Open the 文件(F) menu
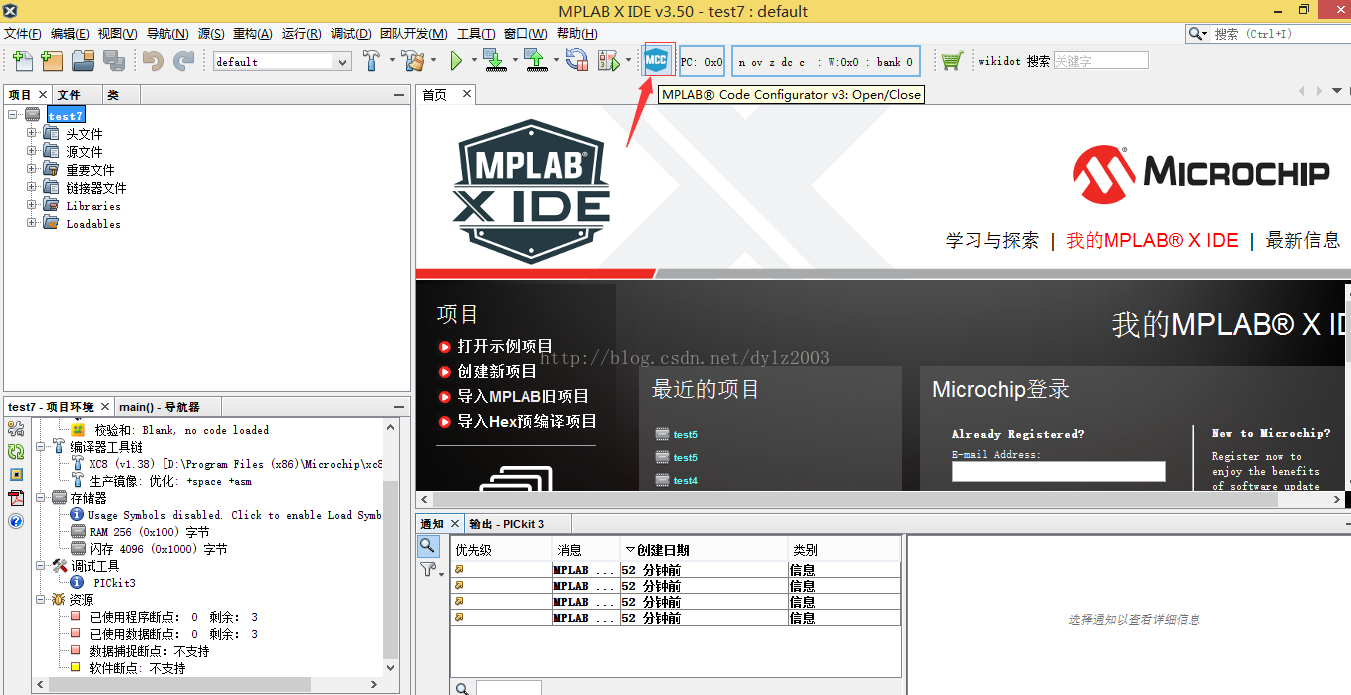This screenshot has height=695, width=1351. [21, 34]
